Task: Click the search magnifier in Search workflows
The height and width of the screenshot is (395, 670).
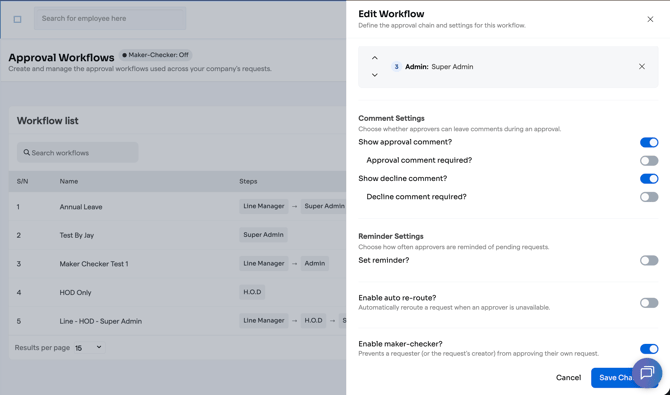Action: [26, 153]
